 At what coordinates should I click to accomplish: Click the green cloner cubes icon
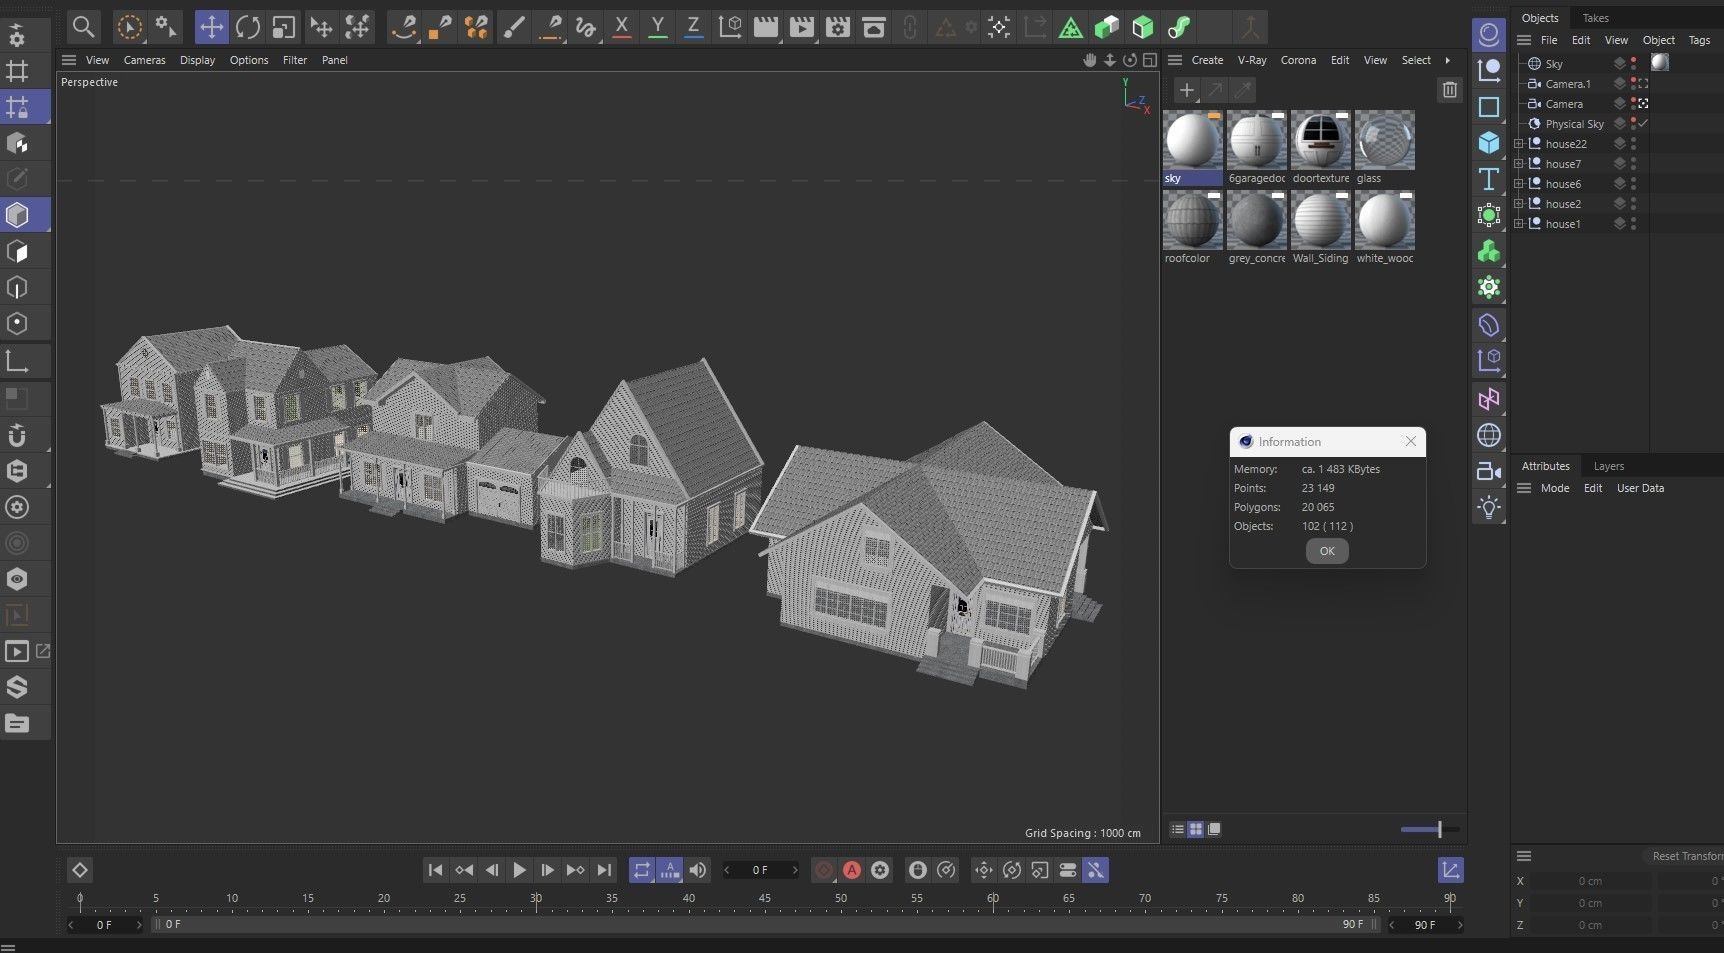click(x=1489, y=251)
